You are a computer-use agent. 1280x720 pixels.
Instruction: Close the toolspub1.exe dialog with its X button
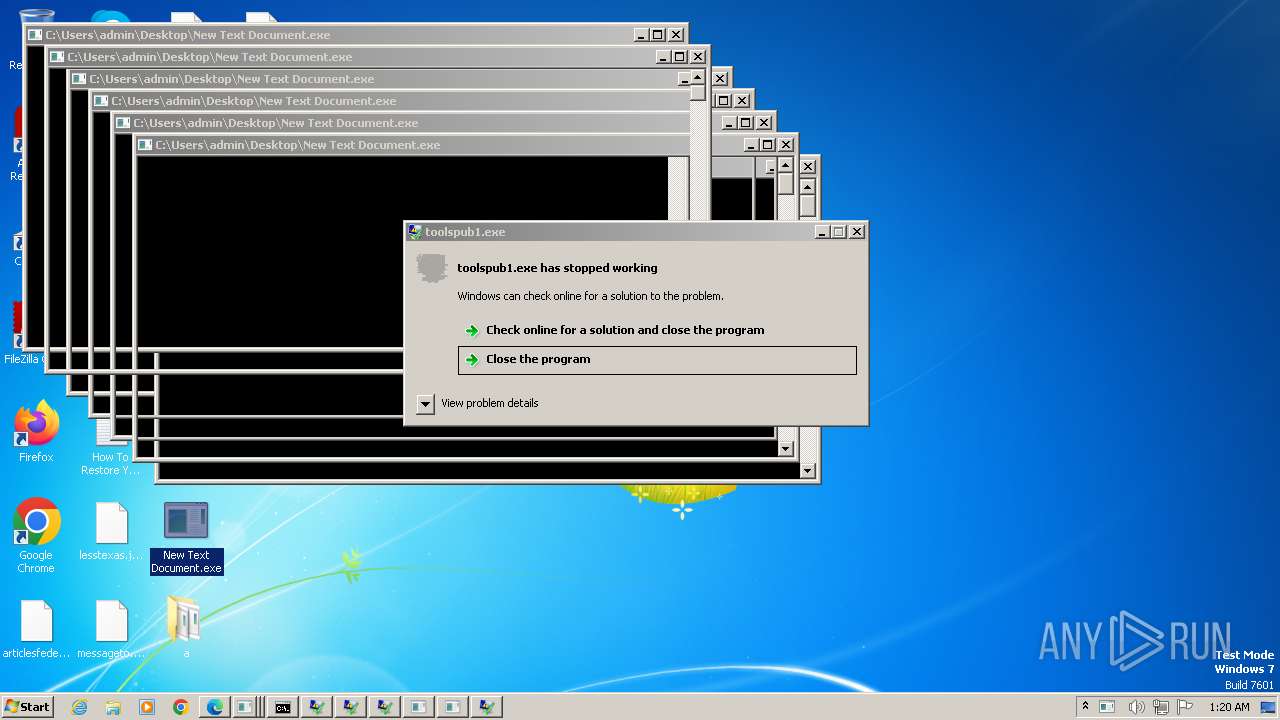point(857,232)
